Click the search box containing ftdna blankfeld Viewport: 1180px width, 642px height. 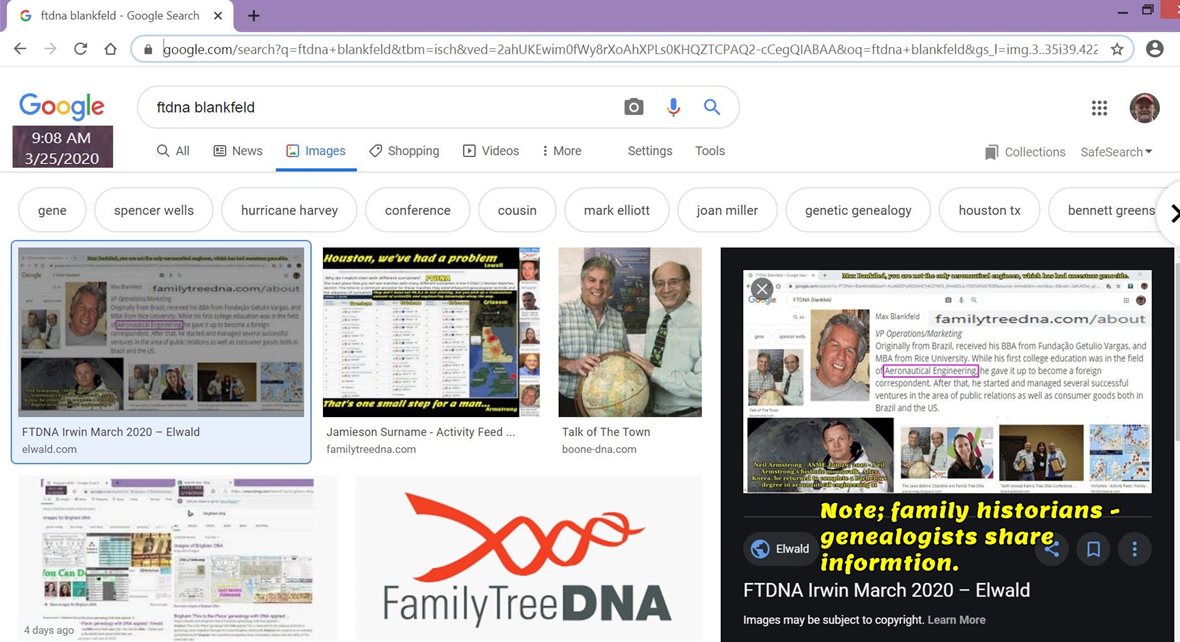click(x=380, y=107)
